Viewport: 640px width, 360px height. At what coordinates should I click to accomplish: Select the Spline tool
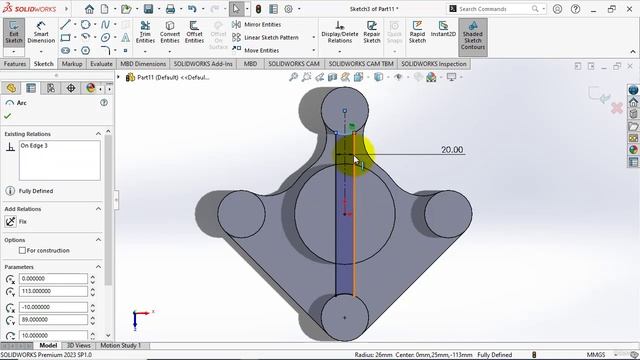(x=105, y=25)
